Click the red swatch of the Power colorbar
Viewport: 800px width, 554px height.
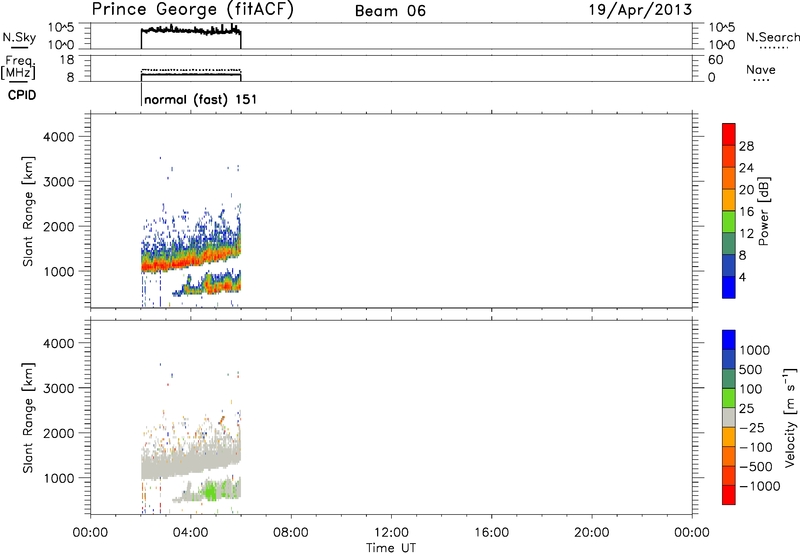pos(729,134)
